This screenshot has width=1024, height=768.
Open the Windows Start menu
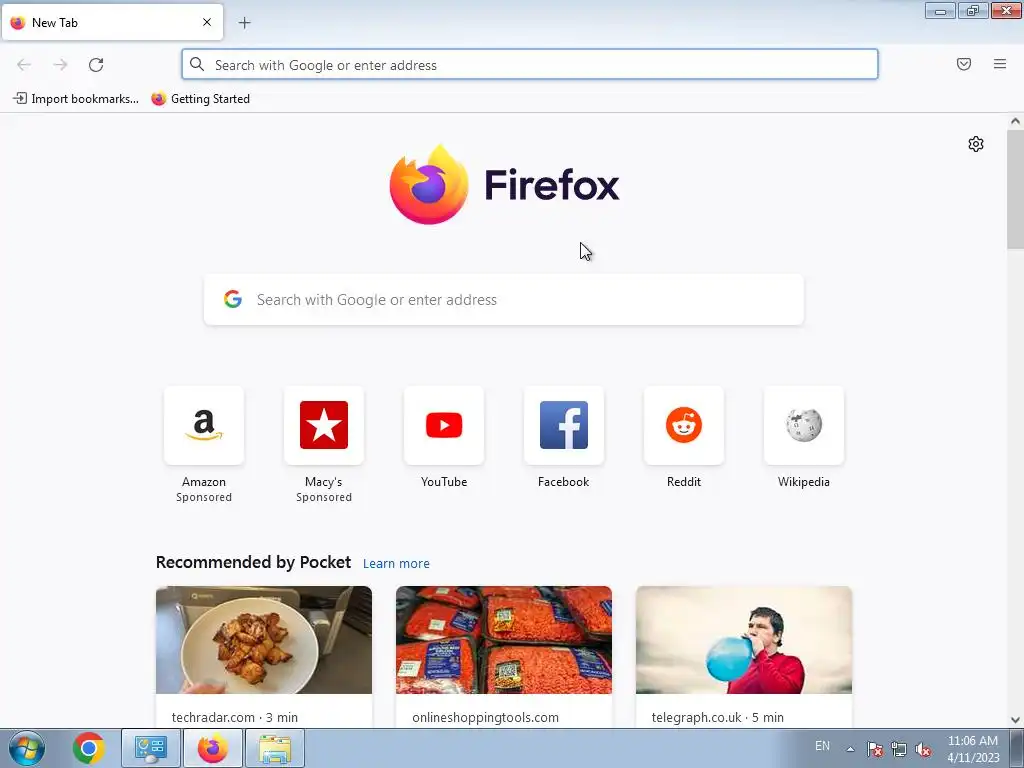(x=27, y=748)
